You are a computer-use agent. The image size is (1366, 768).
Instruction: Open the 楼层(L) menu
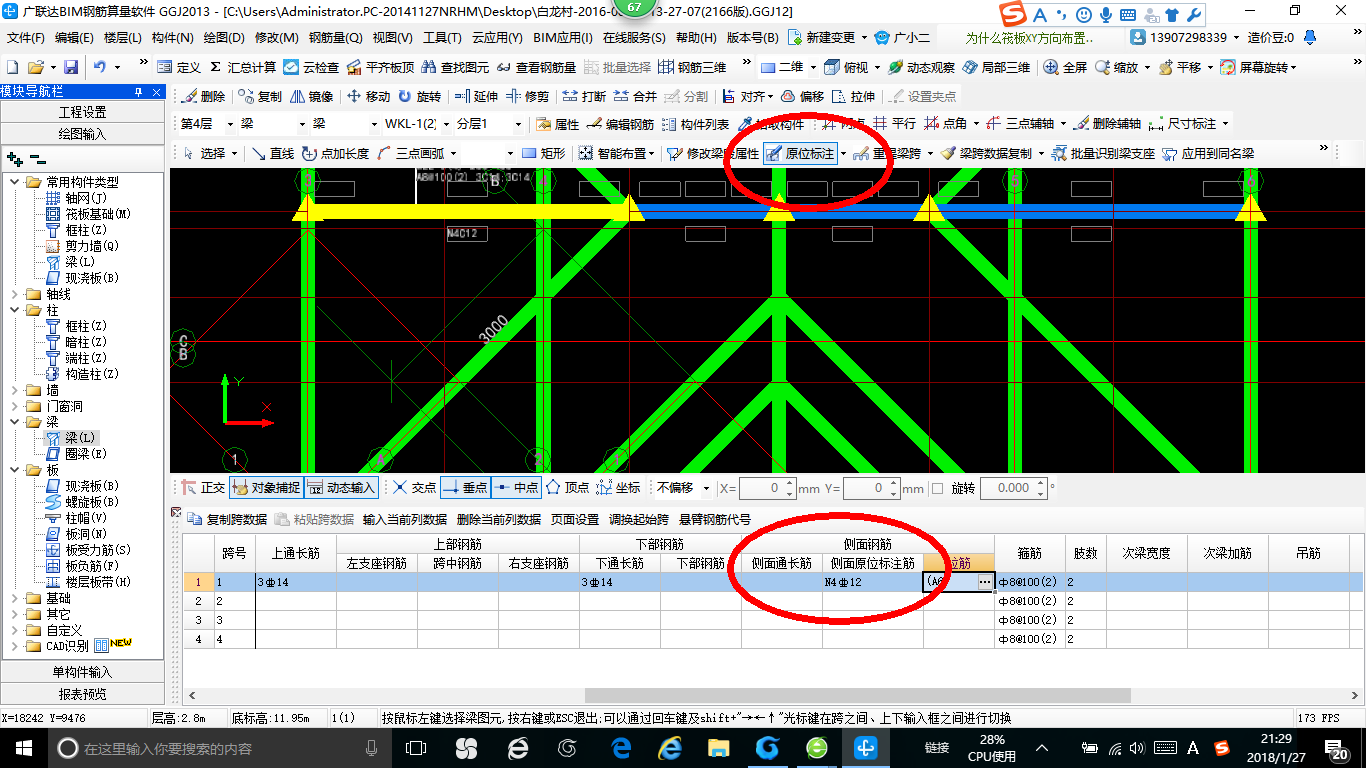click(123, 38)
